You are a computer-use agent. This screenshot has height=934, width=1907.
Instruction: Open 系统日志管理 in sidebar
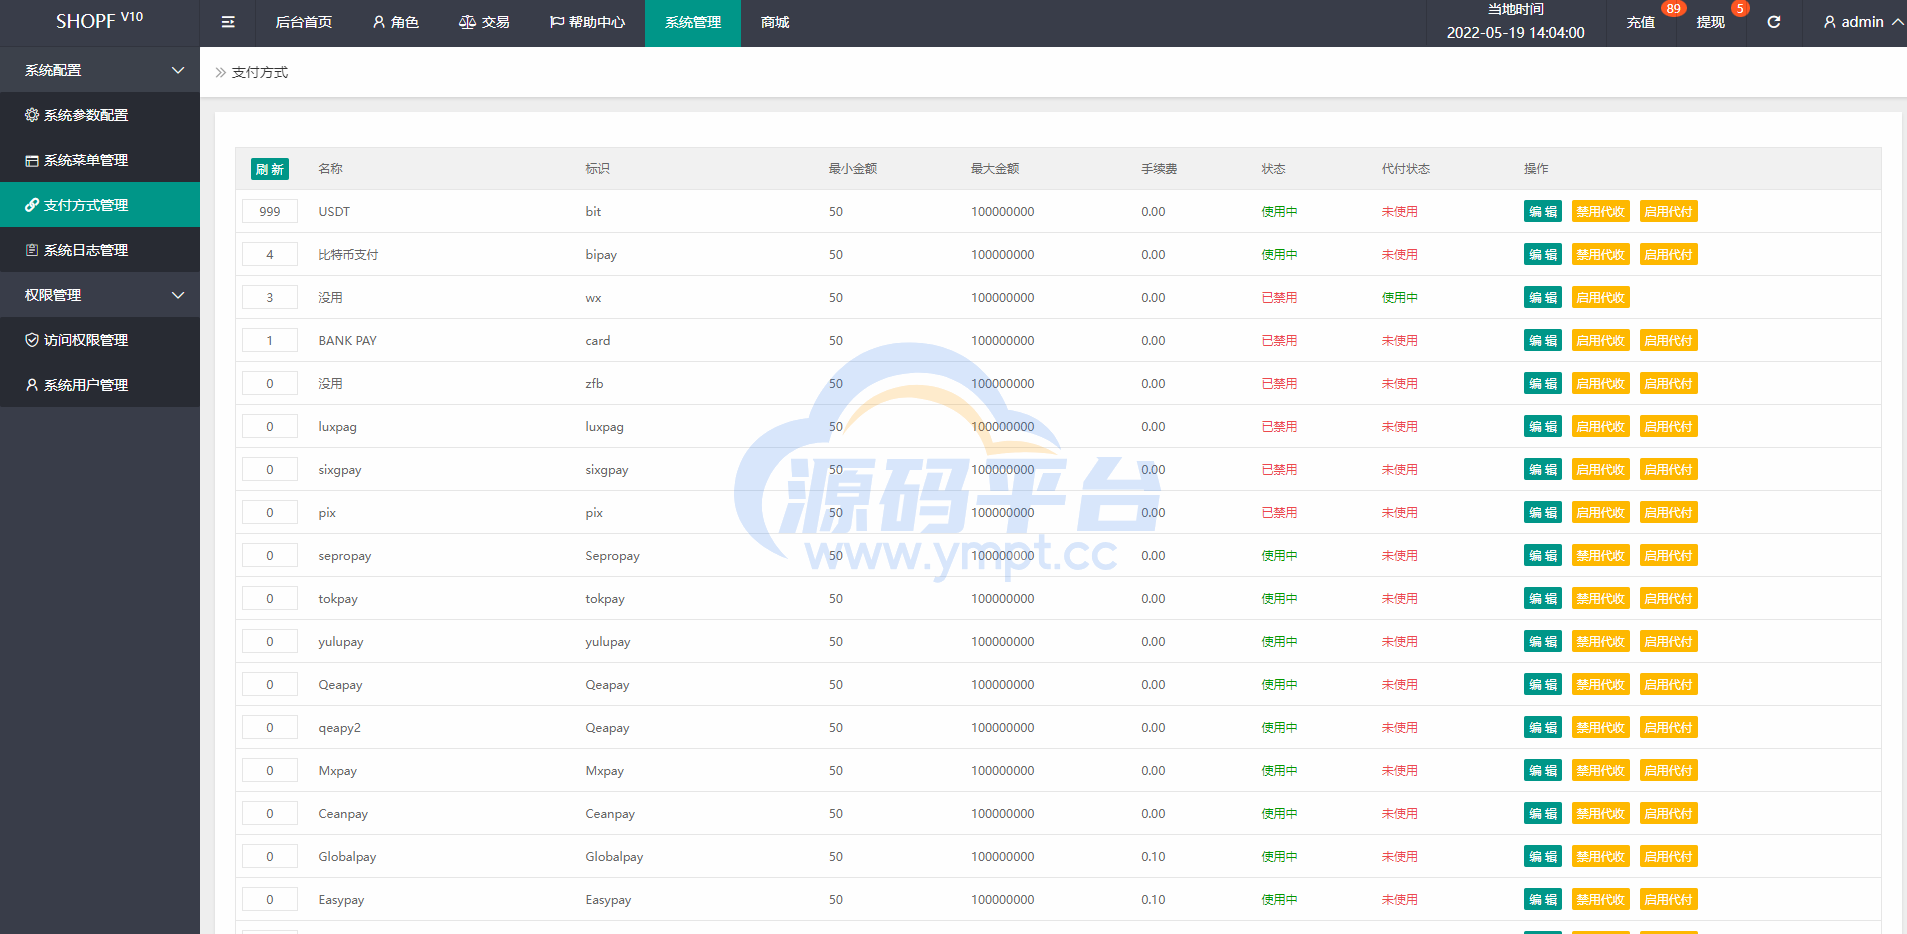point(100,250)
